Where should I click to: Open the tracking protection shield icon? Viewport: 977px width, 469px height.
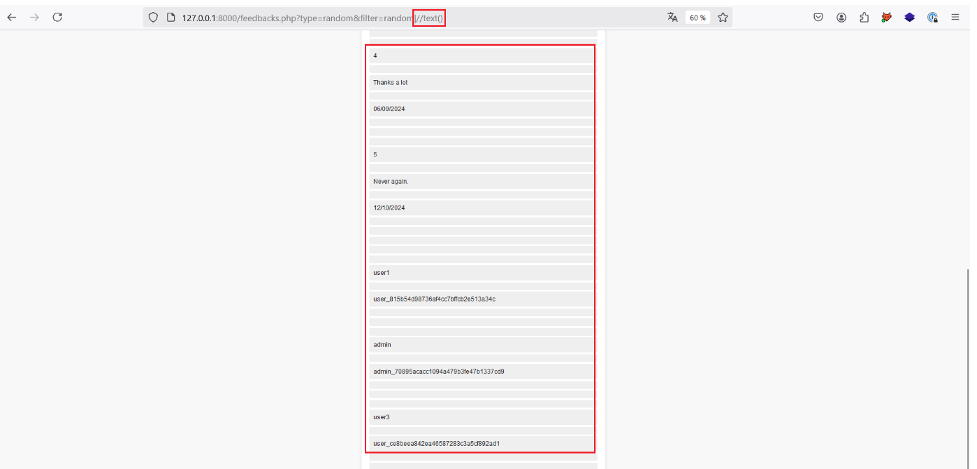click(153, 18)
